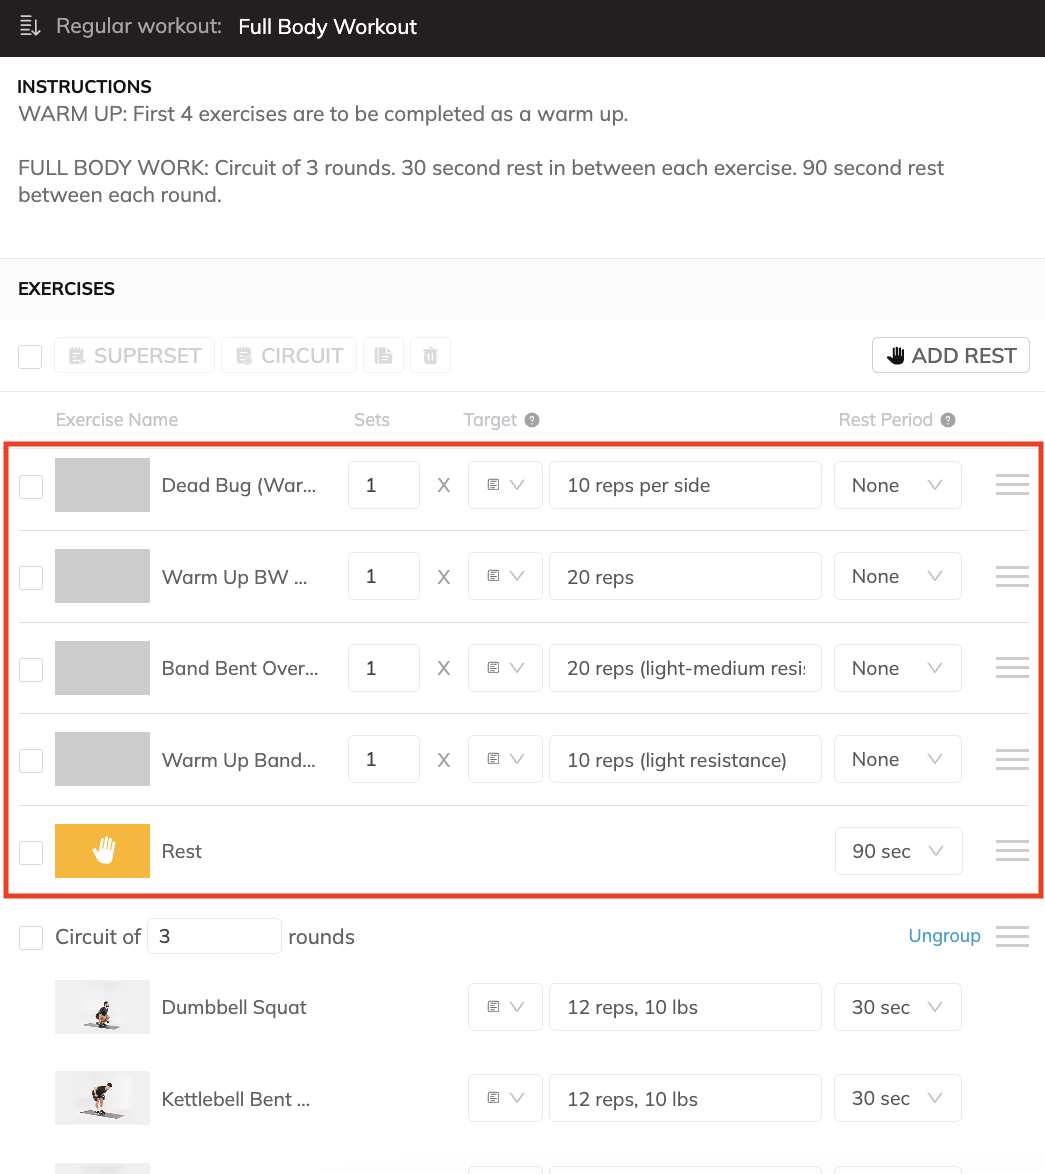Click the Warm Up BW gray thumbnail

[x=103, y=576]
